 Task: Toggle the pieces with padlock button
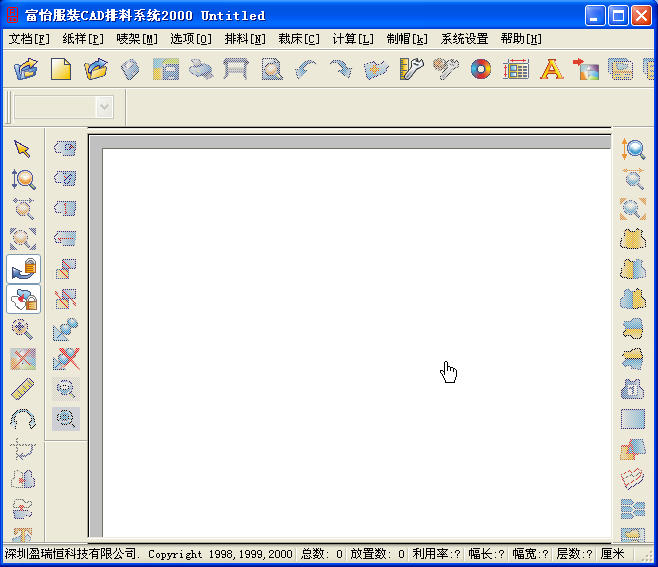[x=24, y=299]
